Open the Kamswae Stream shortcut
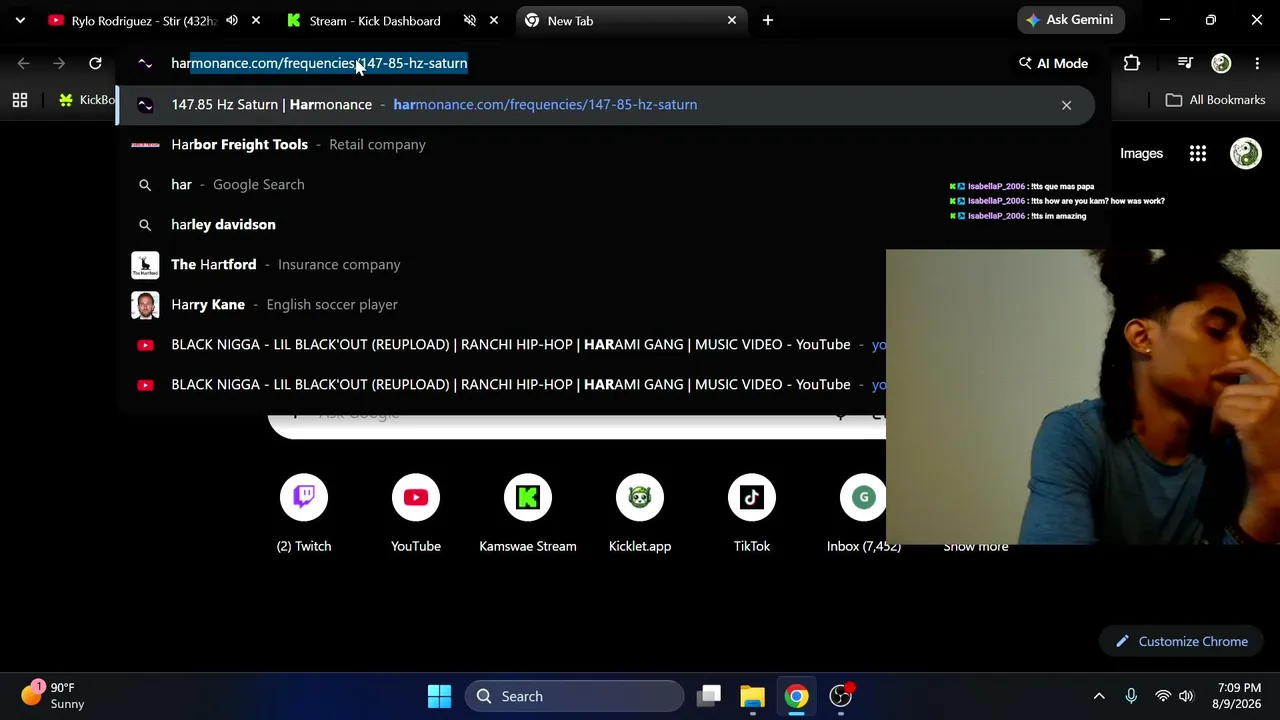 pyautogui.click(x=528, y=514)
